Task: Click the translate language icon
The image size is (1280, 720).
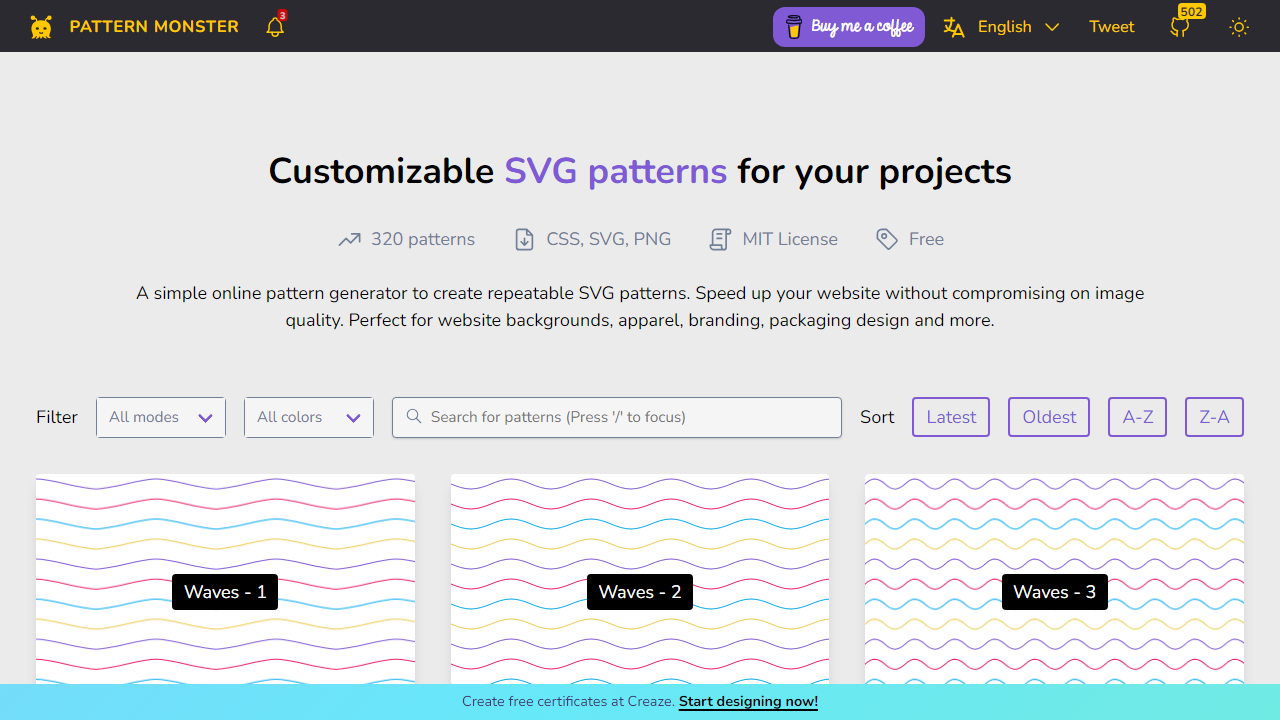Action: (x=954, y=27)
